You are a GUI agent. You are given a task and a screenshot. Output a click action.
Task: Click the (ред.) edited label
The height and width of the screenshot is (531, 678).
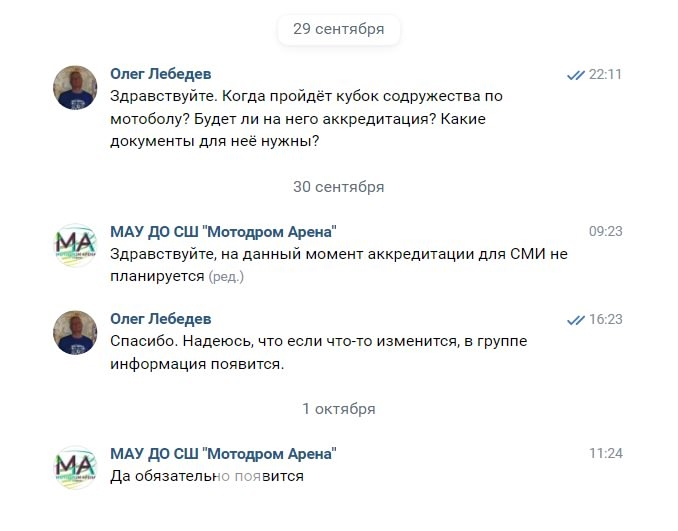(x=226, y=277)
